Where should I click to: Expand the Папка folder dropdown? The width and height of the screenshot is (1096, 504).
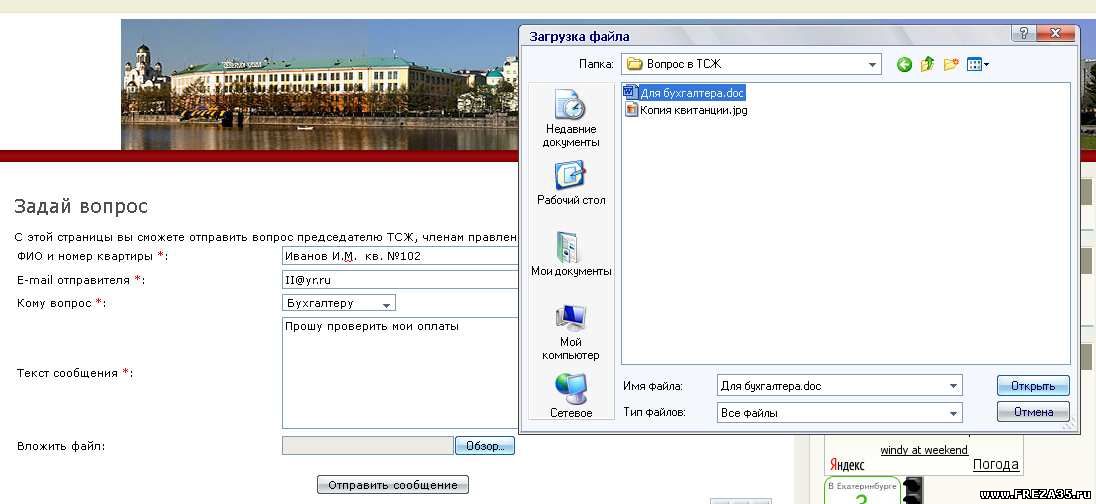pyautogui.click(x=872, y=64)
